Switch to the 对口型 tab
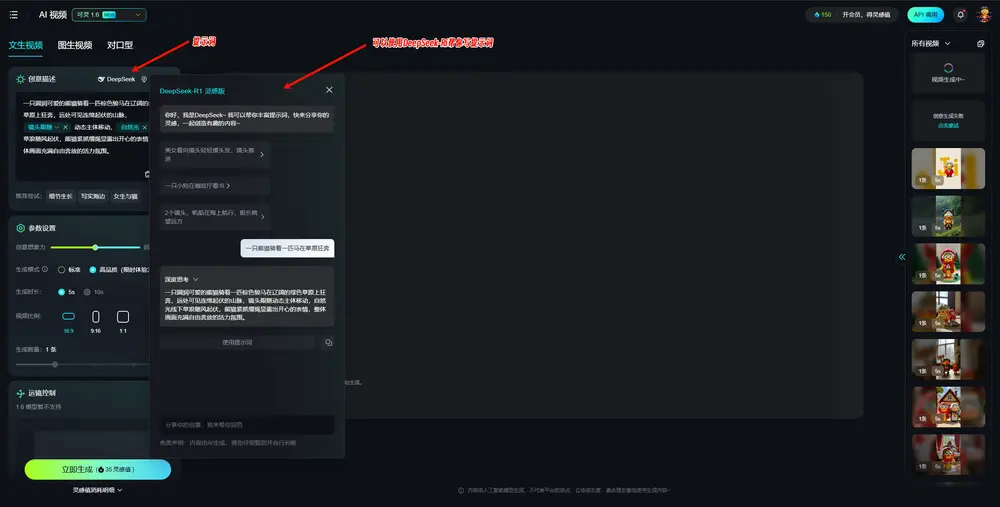The height and width of the screenshot is (507, 1000). click(120, 45)
